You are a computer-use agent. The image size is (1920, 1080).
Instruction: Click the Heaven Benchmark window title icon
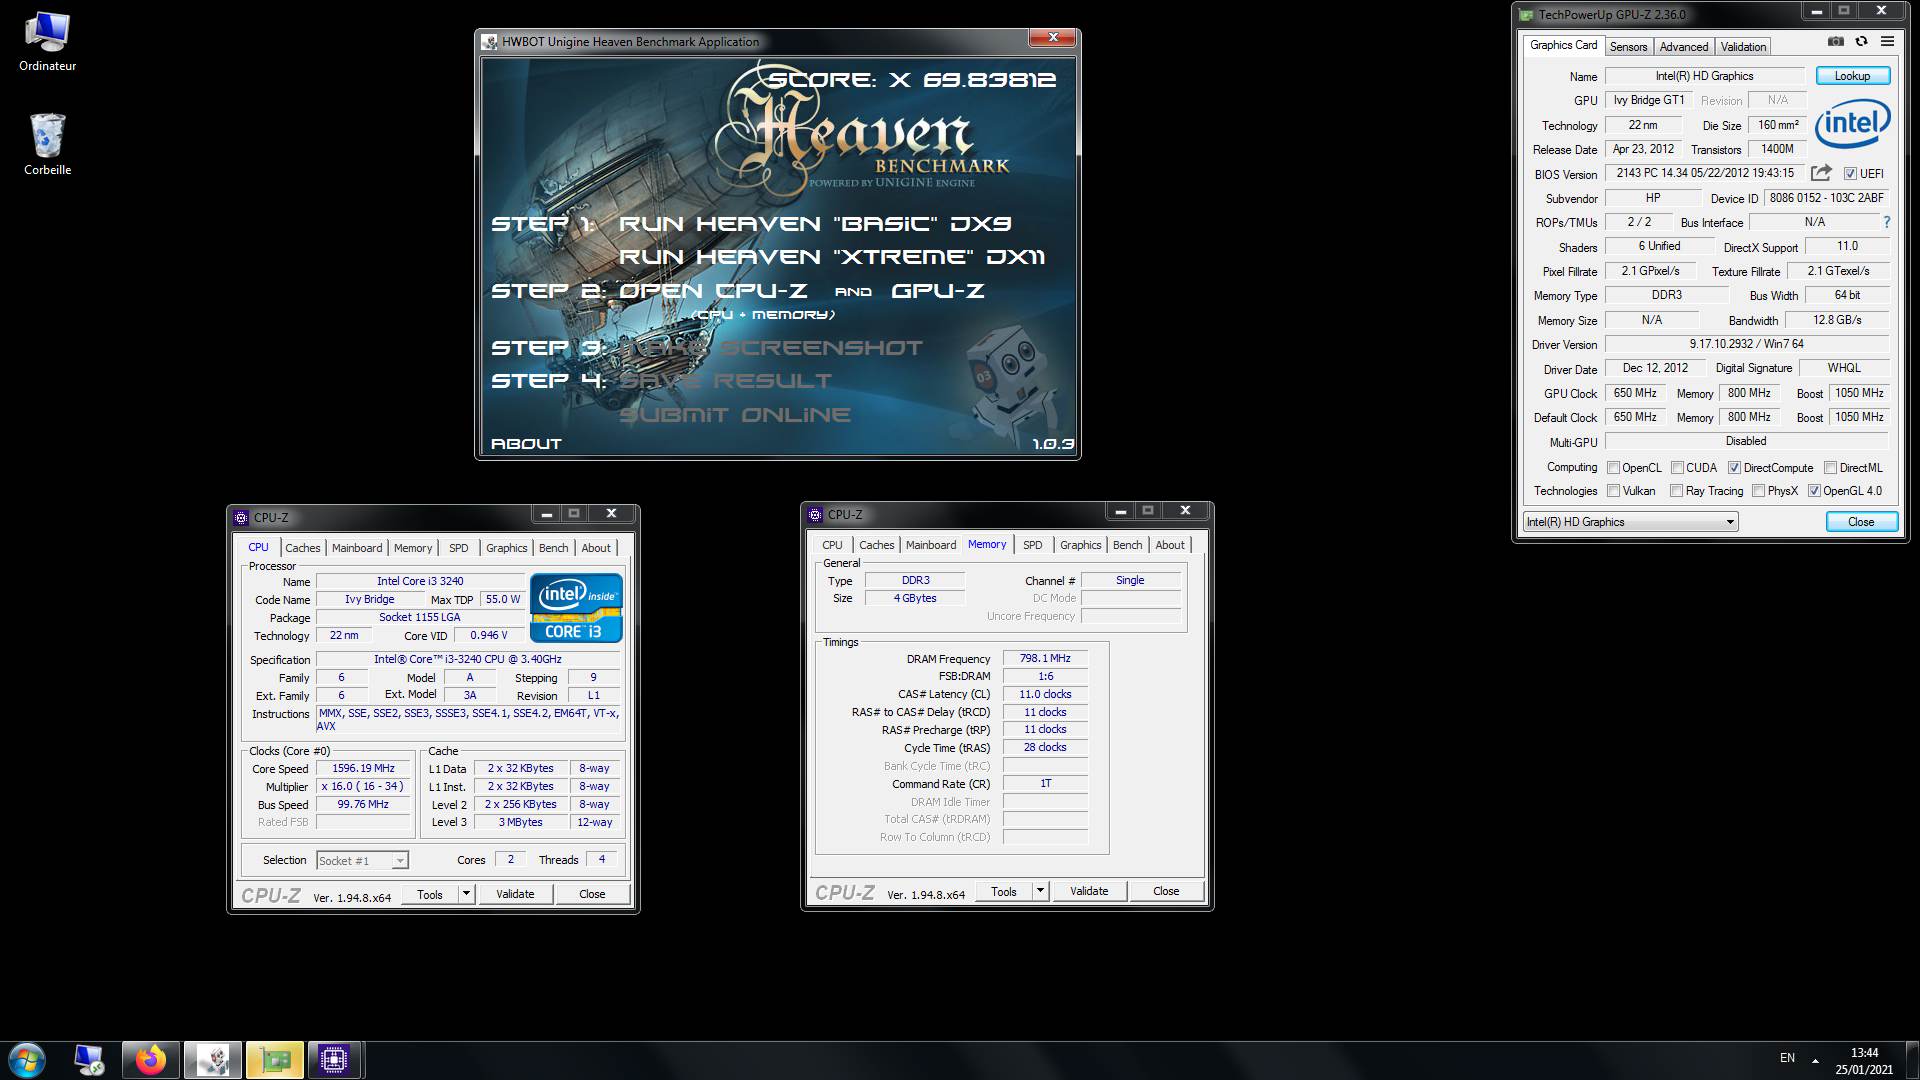coord(489,42)
